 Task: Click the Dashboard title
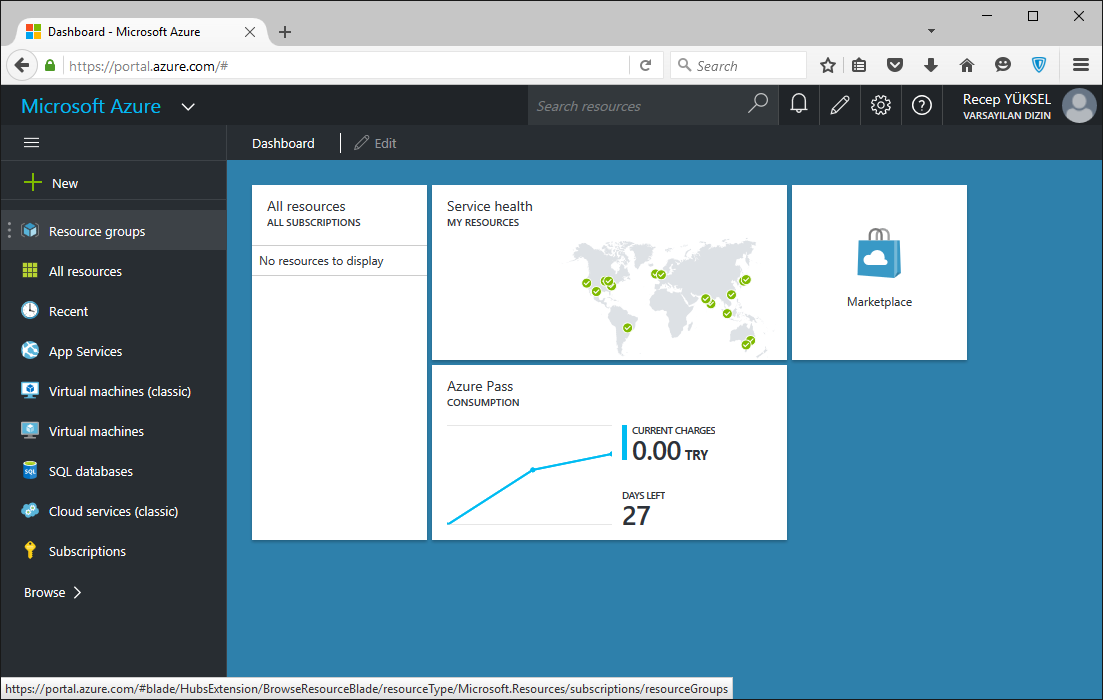click(283, 144)
